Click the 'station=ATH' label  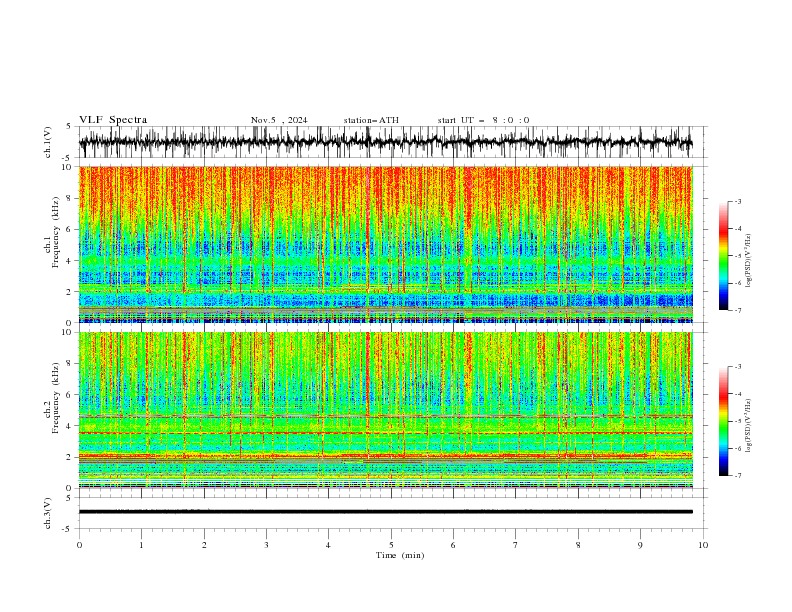coord(371,120)
